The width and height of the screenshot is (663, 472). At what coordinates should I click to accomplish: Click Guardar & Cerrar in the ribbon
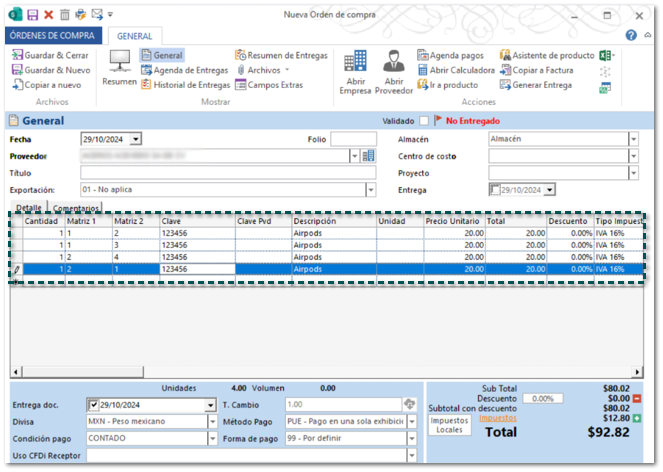(48, 56)
